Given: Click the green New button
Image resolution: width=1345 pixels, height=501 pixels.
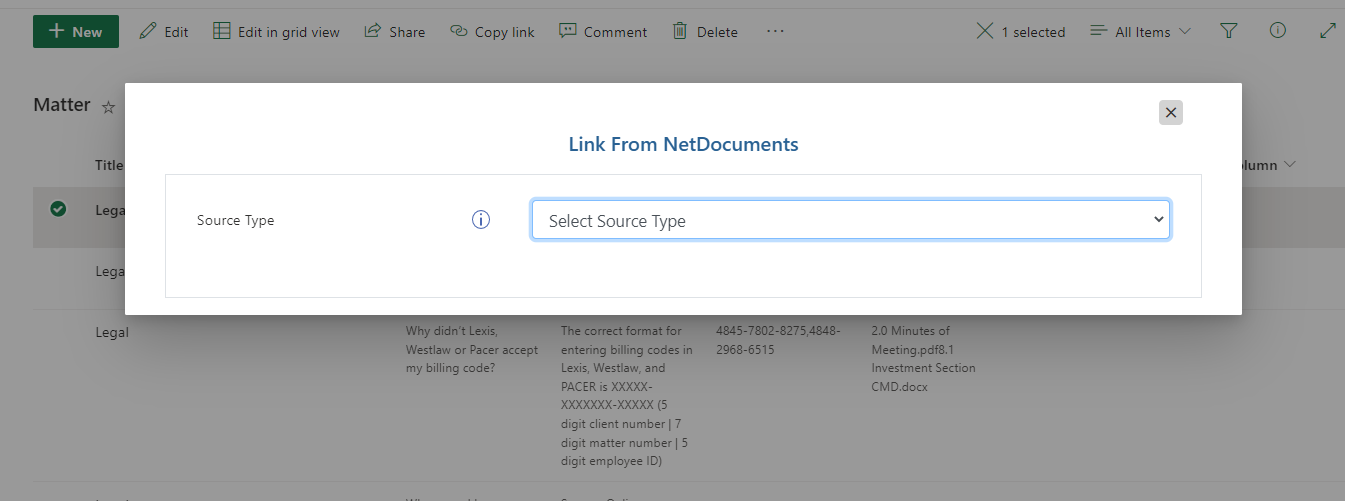Looking at the screenshot, I should [76, 32].
